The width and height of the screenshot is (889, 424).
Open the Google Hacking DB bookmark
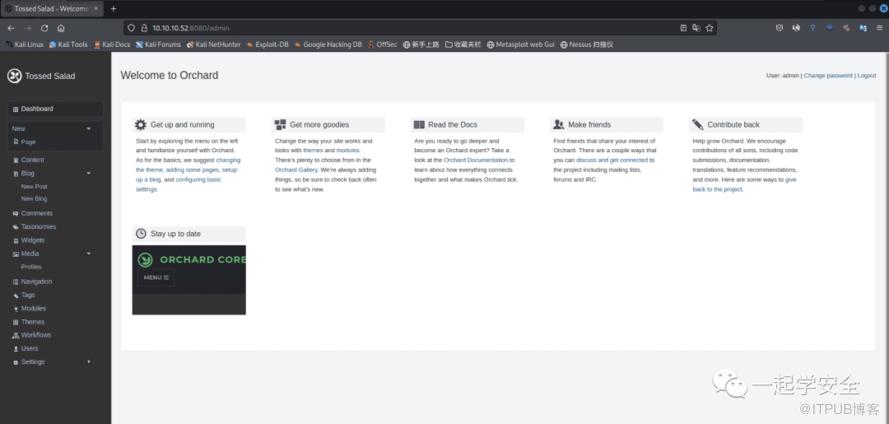click(x=328, y=44)
